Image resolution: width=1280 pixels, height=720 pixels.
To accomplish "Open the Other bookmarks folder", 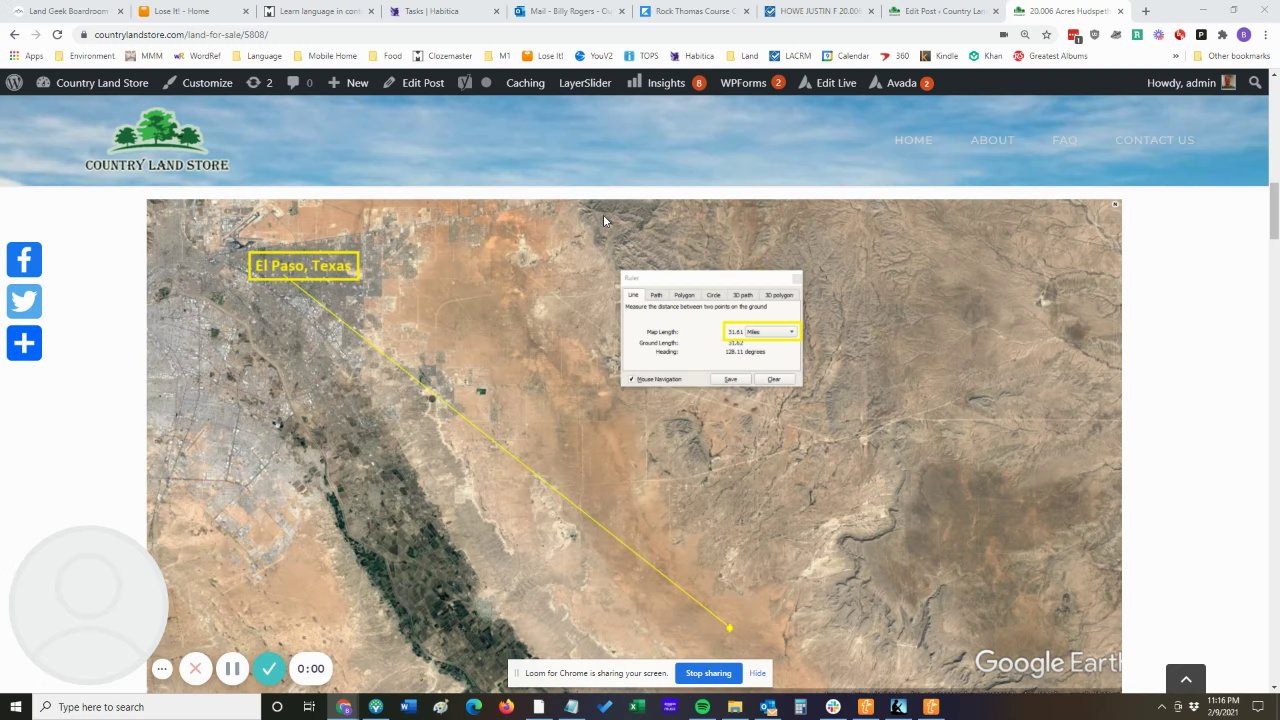I will point(1231,56).
